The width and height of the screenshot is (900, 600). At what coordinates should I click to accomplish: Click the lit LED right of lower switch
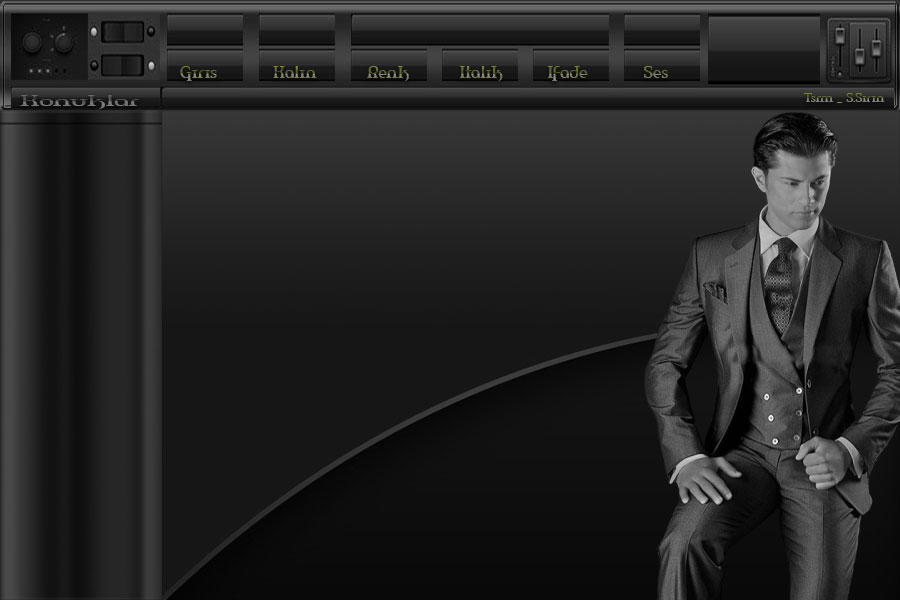(x=152, y=66)
